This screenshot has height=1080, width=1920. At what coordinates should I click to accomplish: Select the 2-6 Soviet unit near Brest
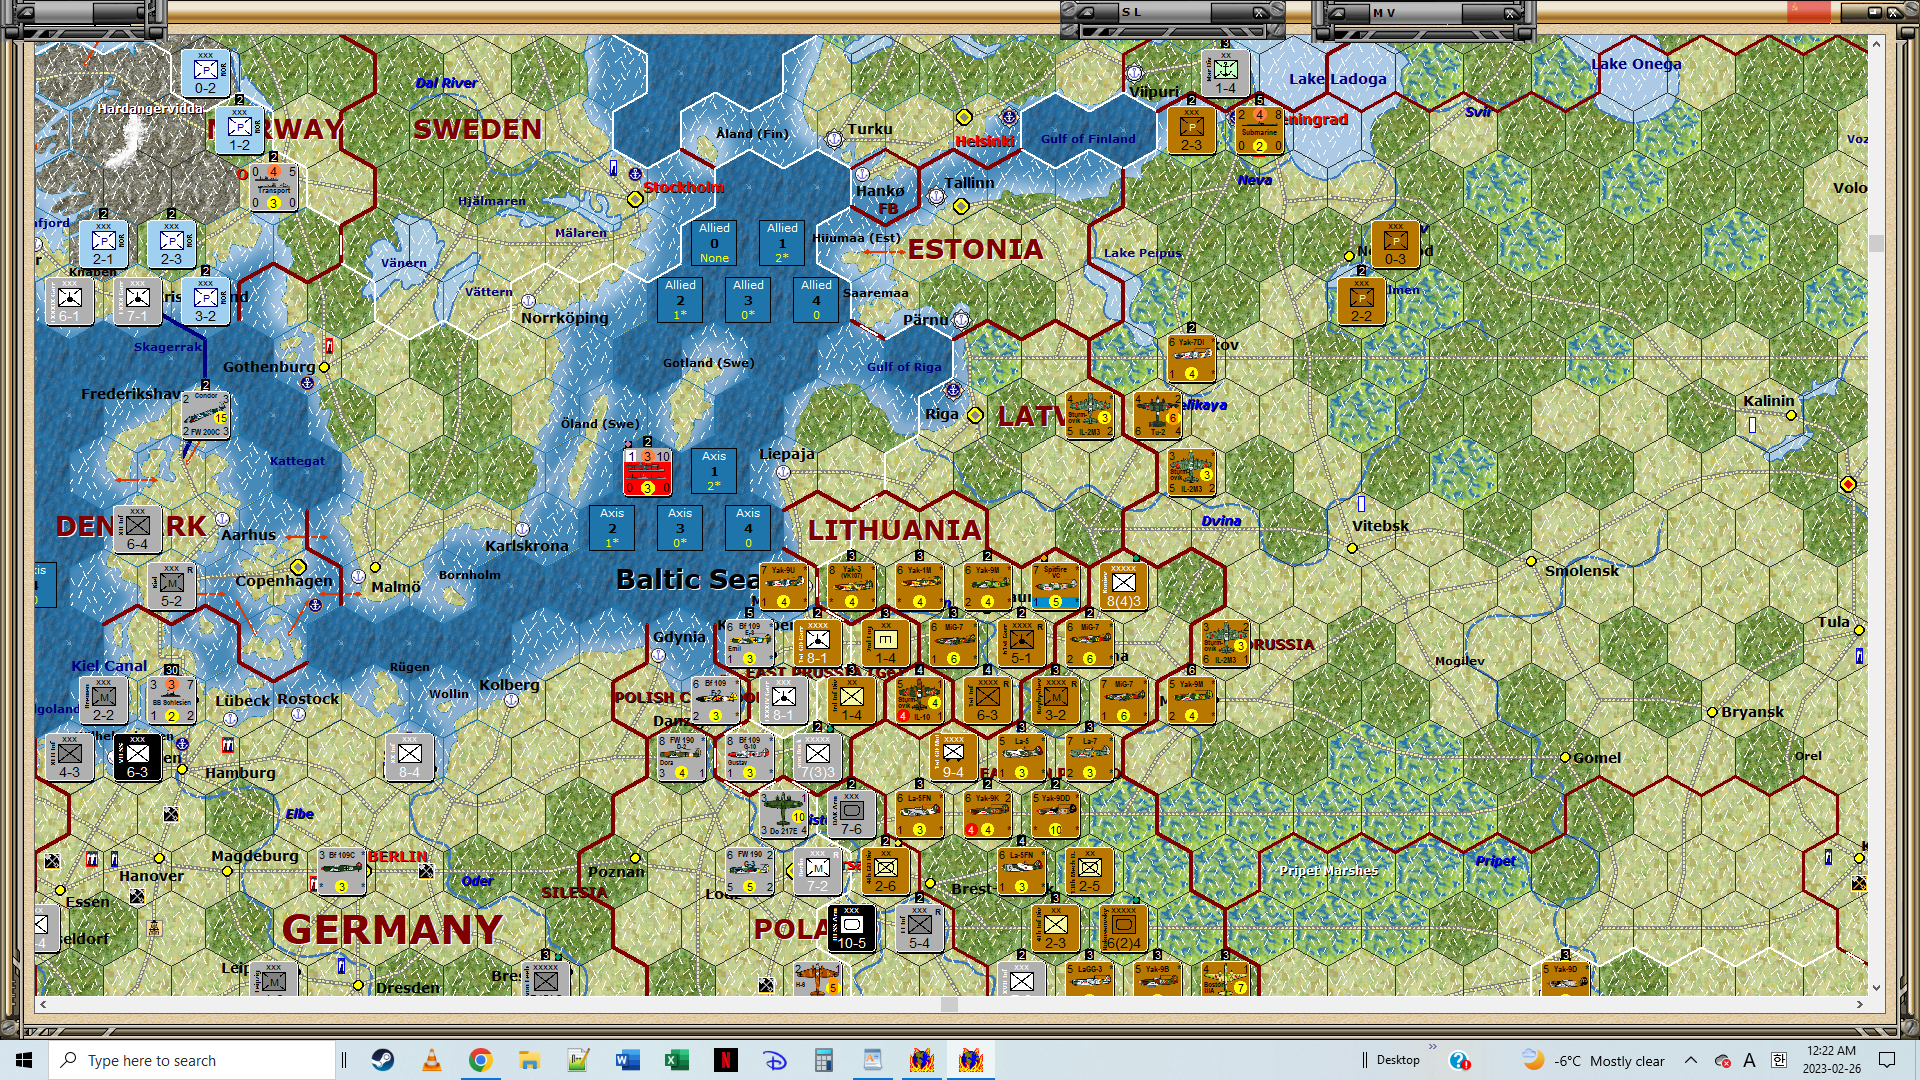(x=885, y=871)
